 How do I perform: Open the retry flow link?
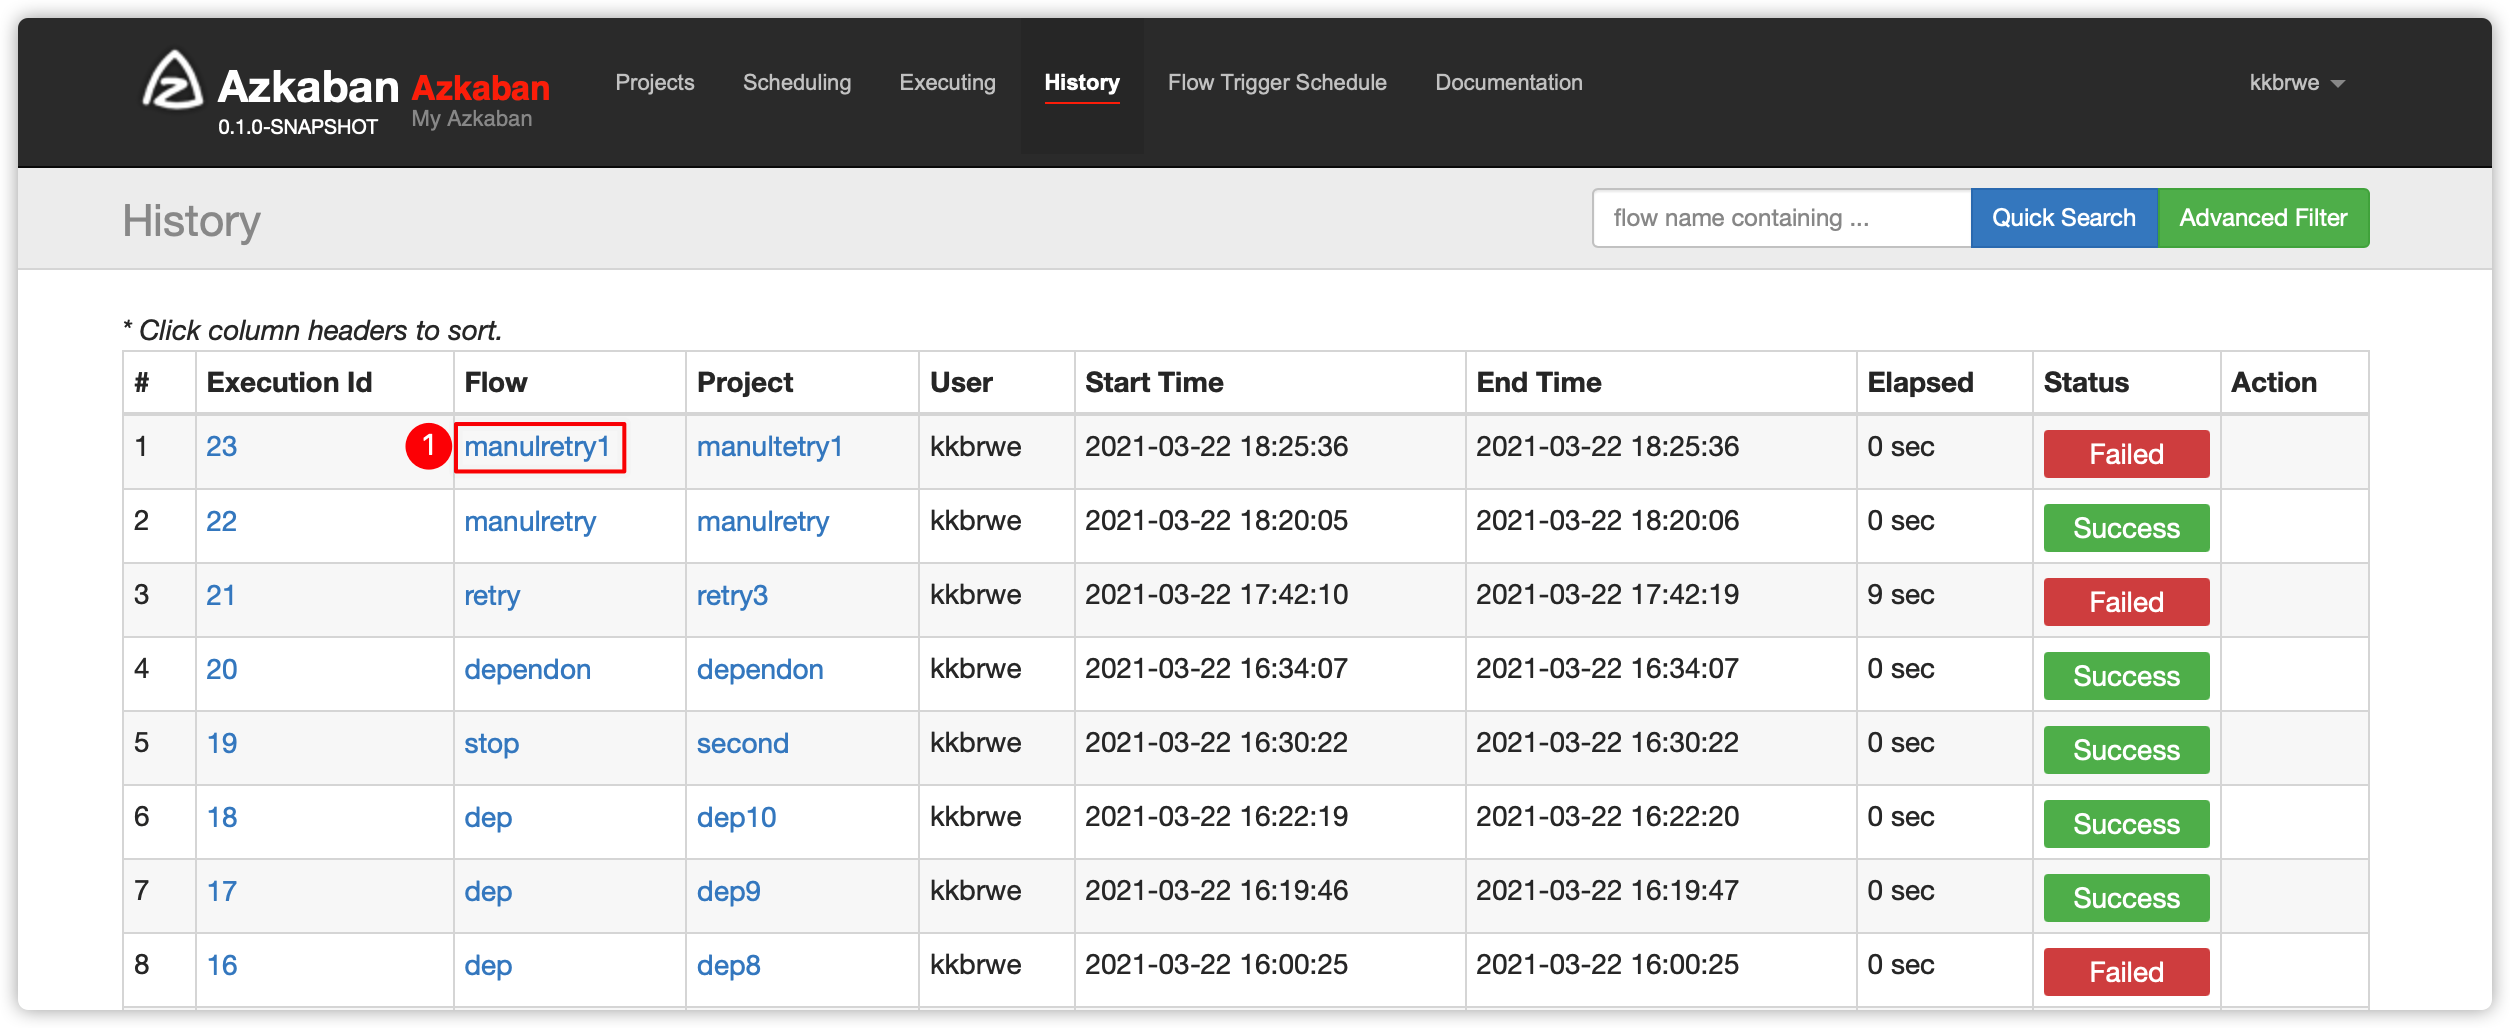pyautogui.click(x=492, y=596)
